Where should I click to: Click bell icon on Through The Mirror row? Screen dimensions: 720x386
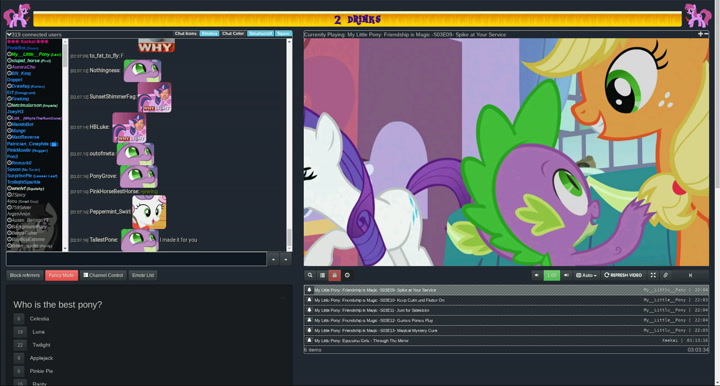[309, 341]
